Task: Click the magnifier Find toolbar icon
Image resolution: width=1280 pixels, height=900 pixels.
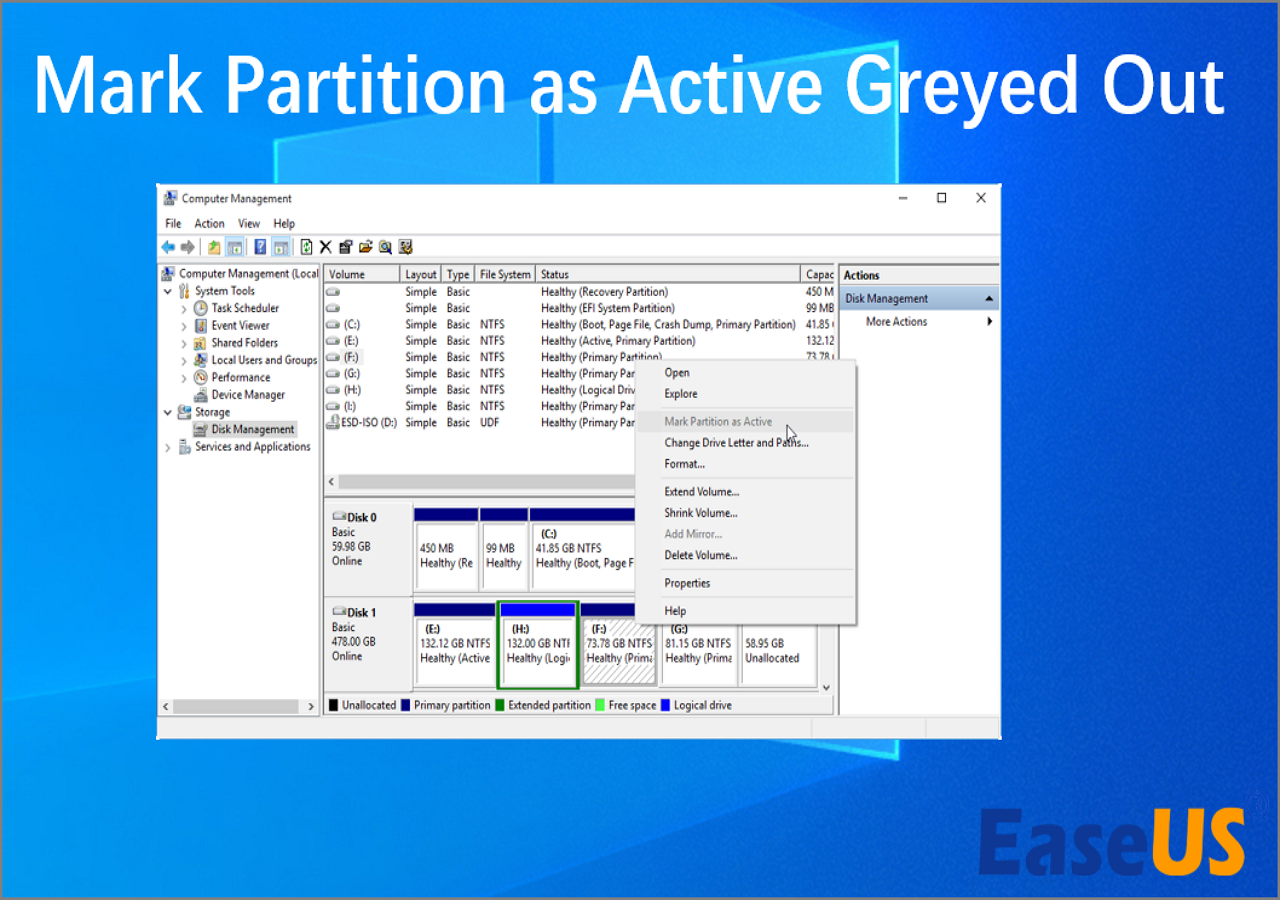Action: coord(385,247)
